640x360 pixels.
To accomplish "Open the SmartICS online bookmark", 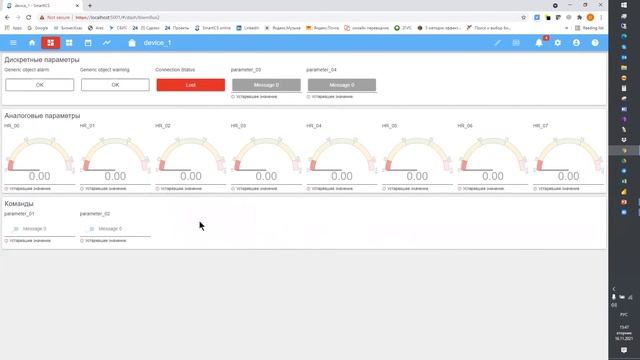I will pos(213,28).
